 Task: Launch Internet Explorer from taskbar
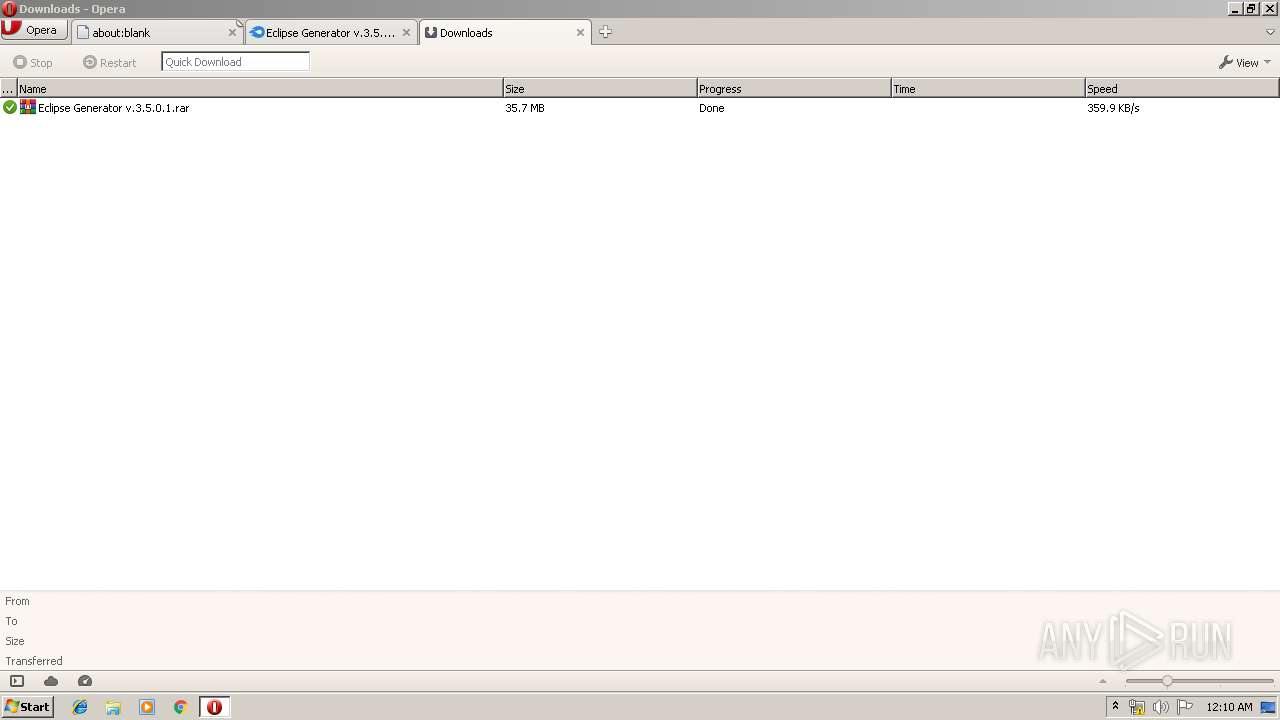coord(80,707)
